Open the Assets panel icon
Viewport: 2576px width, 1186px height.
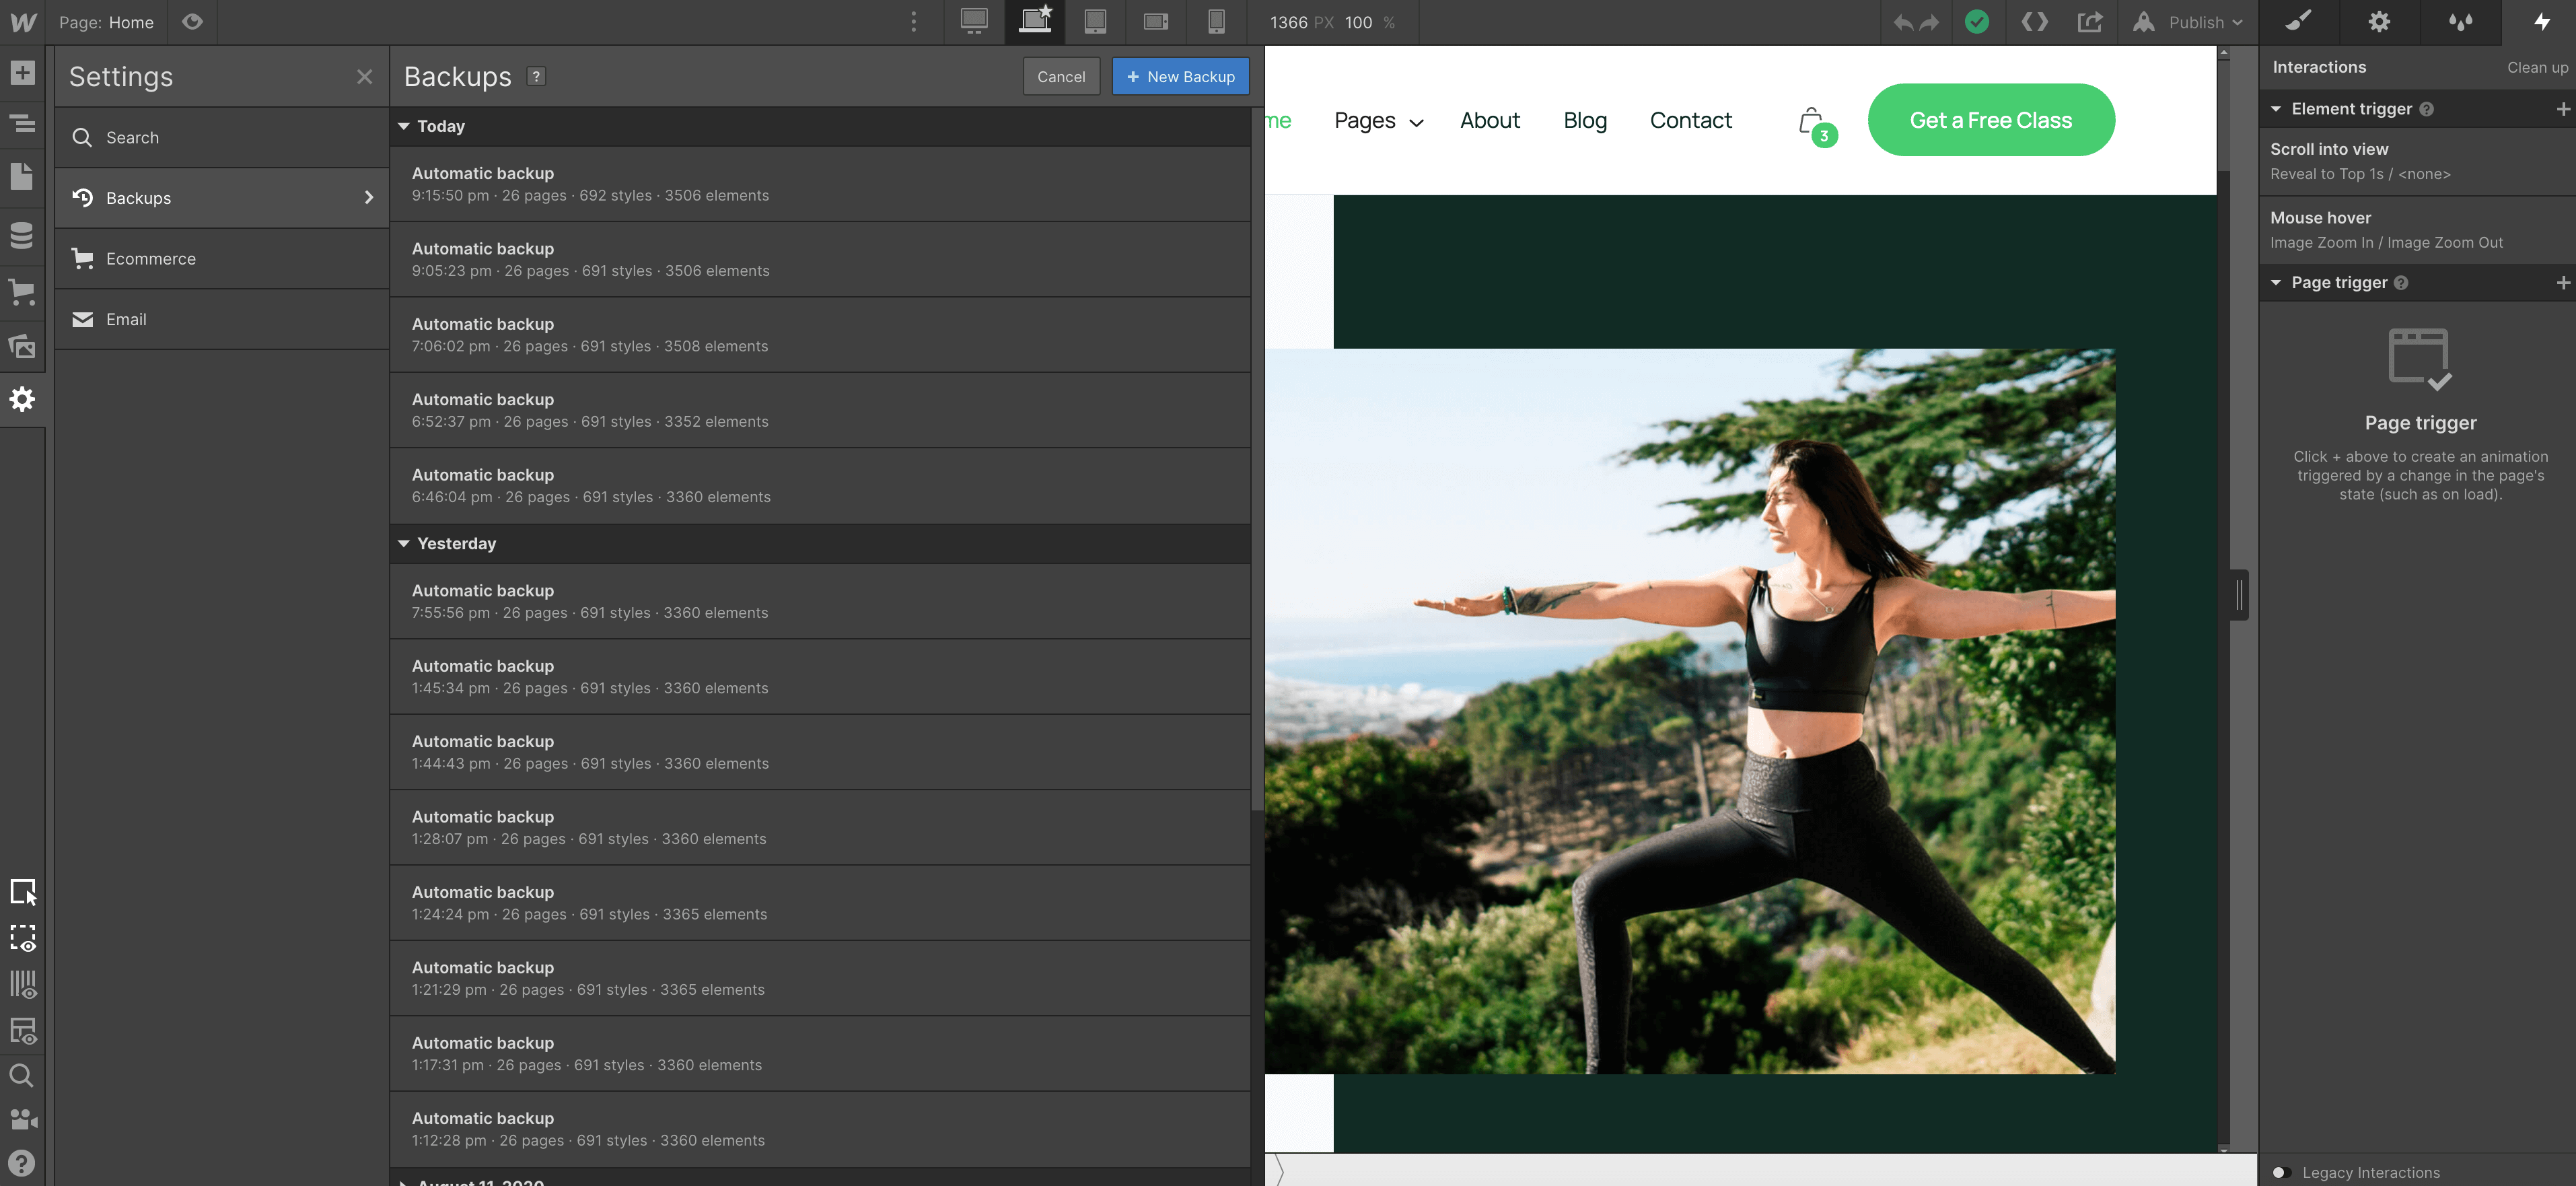pos(22,347)
